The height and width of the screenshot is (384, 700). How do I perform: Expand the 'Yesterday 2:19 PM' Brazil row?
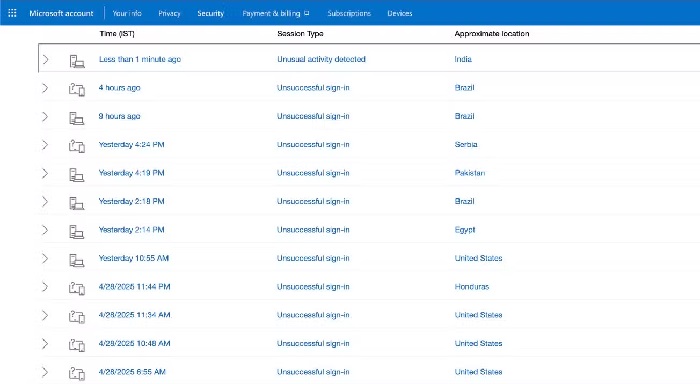pyautogui.click(x=45, y=202)
